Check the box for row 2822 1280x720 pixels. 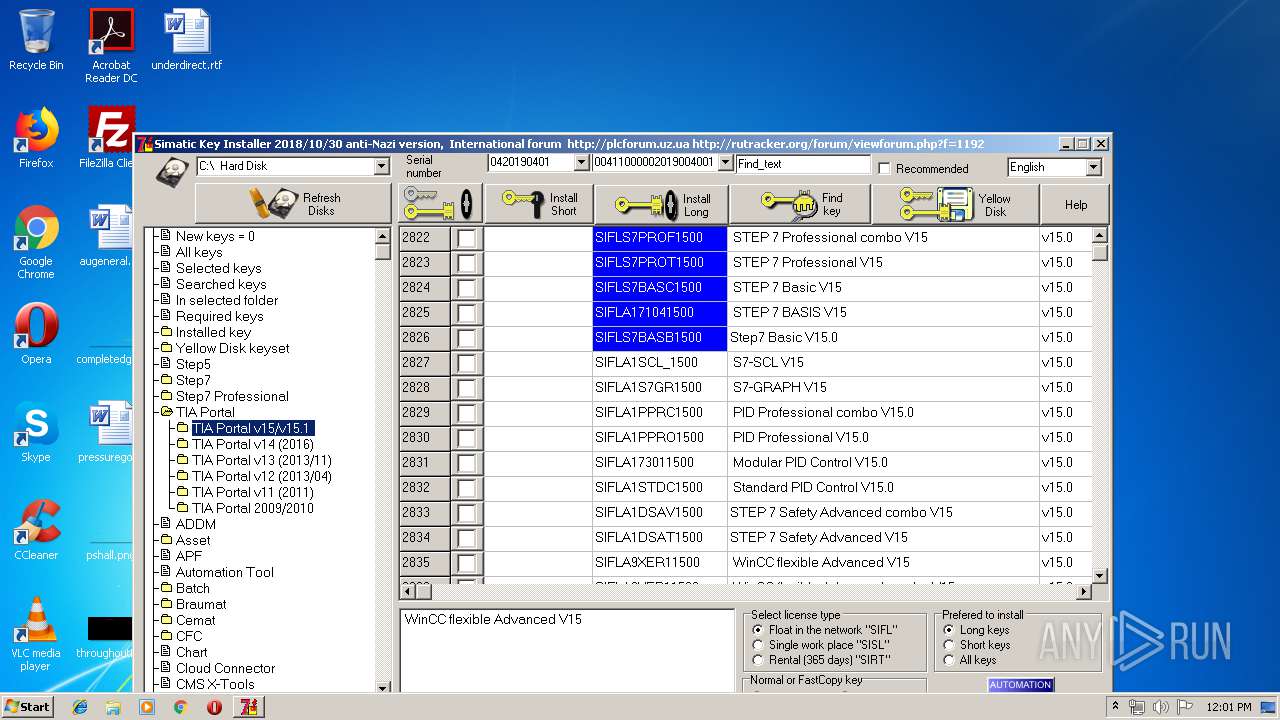coord(467,238)
